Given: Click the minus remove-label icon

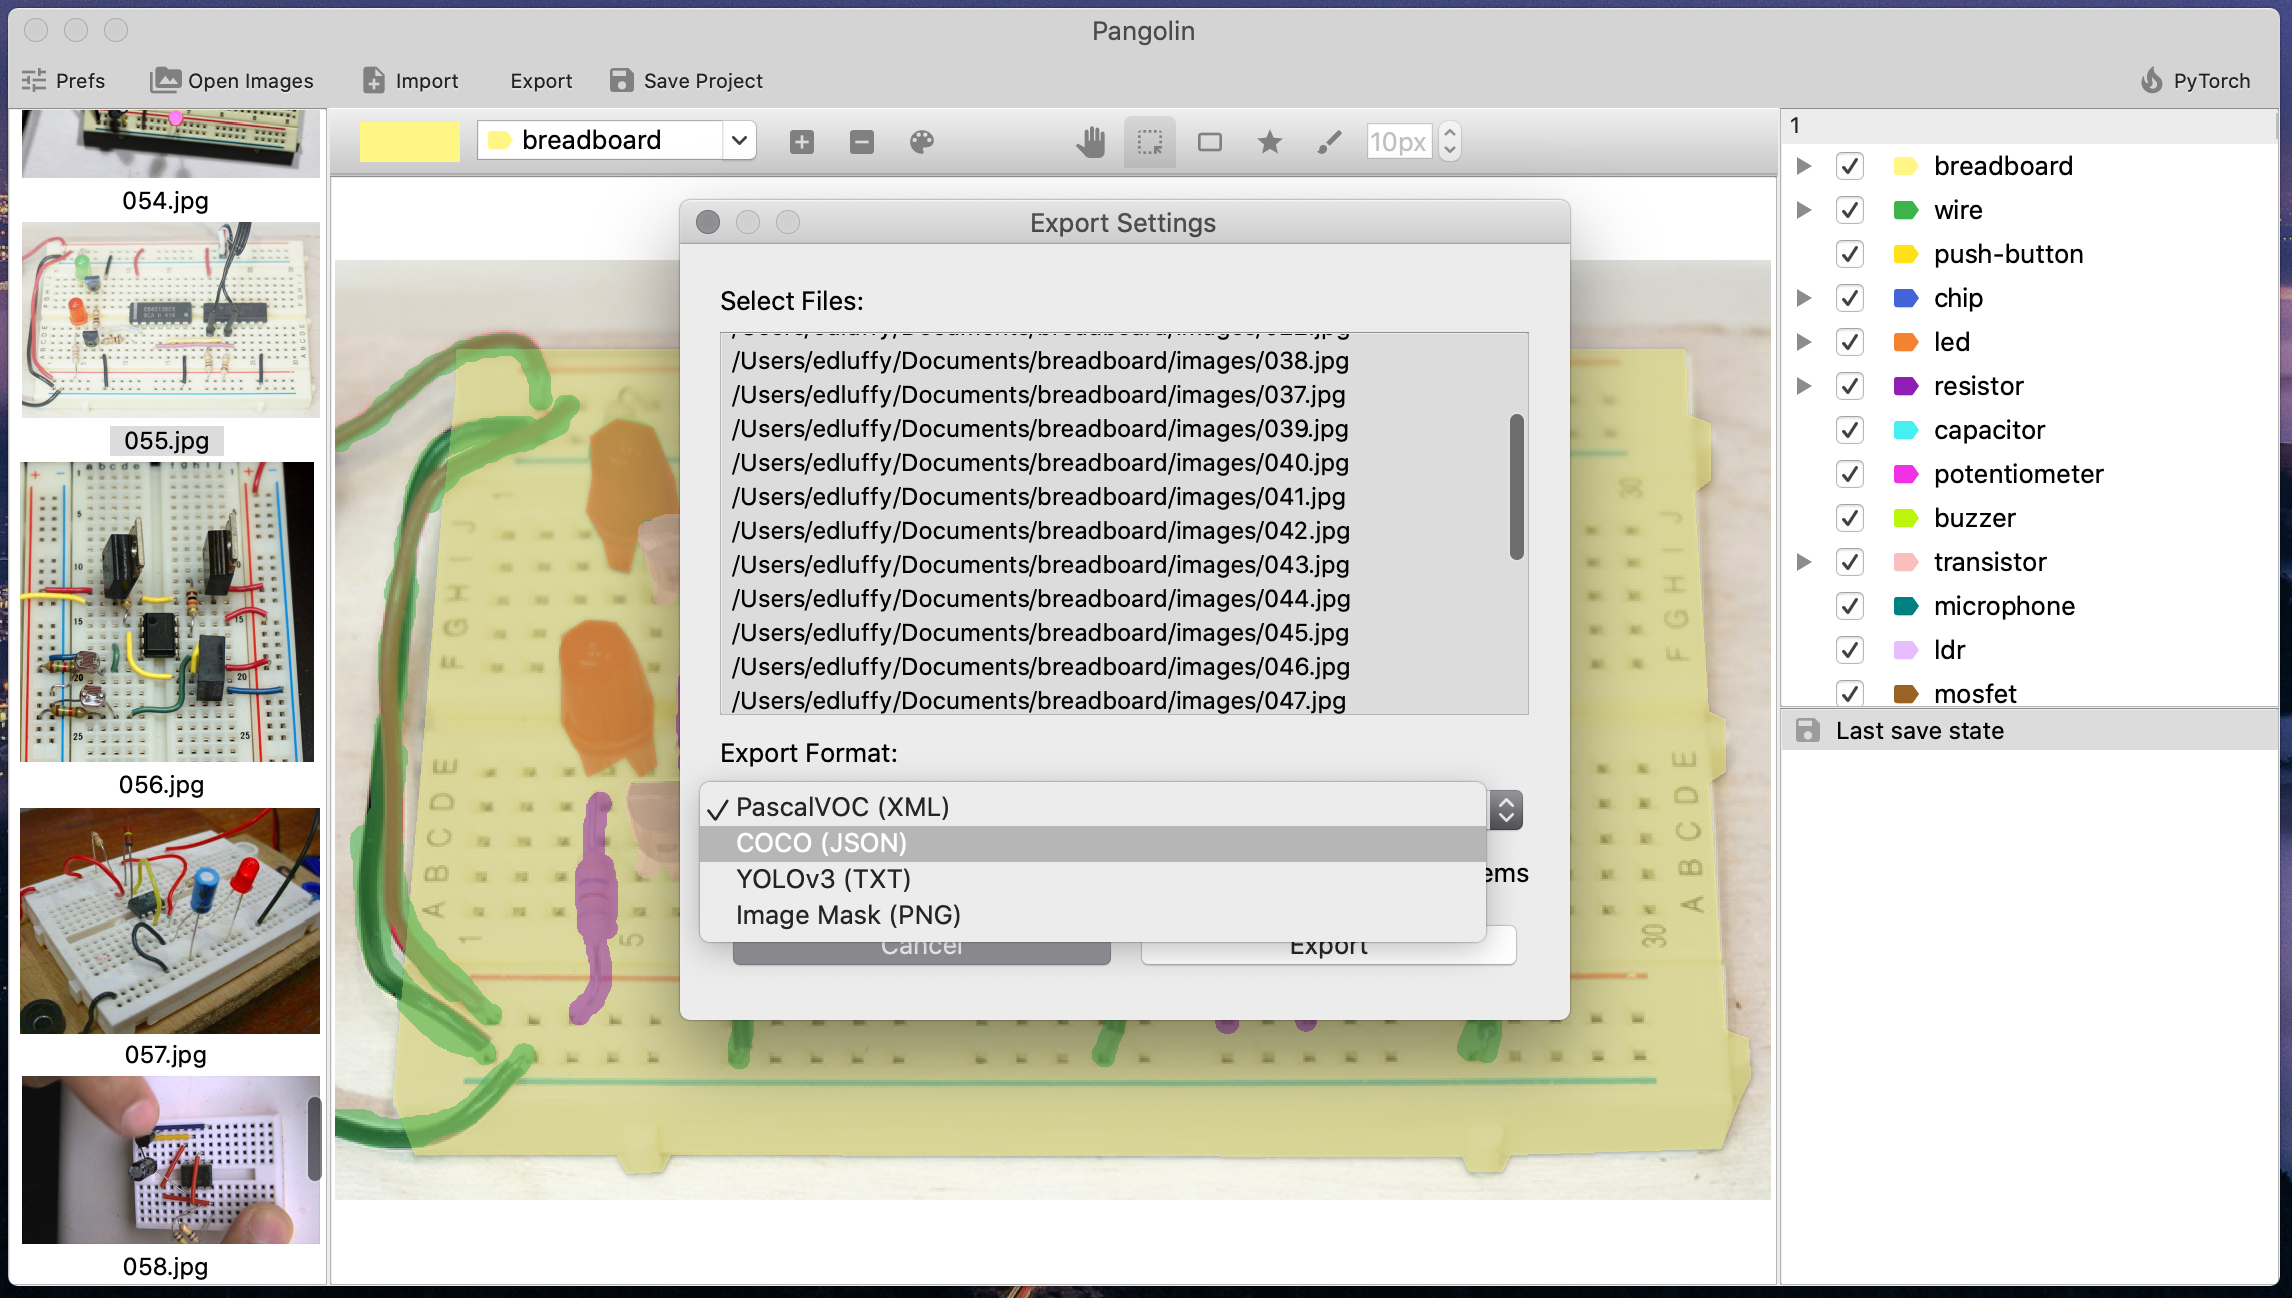Looking at the screenshot, I should tap(862, 142).
